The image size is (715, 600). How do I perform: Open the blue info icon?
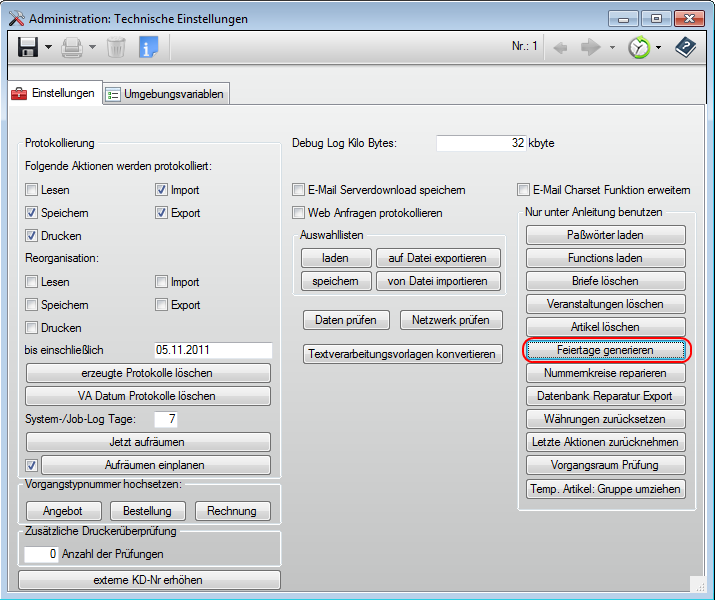148,46
